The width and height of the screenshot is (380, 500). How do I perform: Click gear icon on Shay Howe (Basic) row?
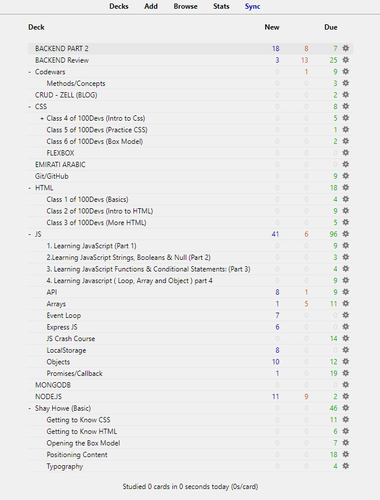[346, 408]
